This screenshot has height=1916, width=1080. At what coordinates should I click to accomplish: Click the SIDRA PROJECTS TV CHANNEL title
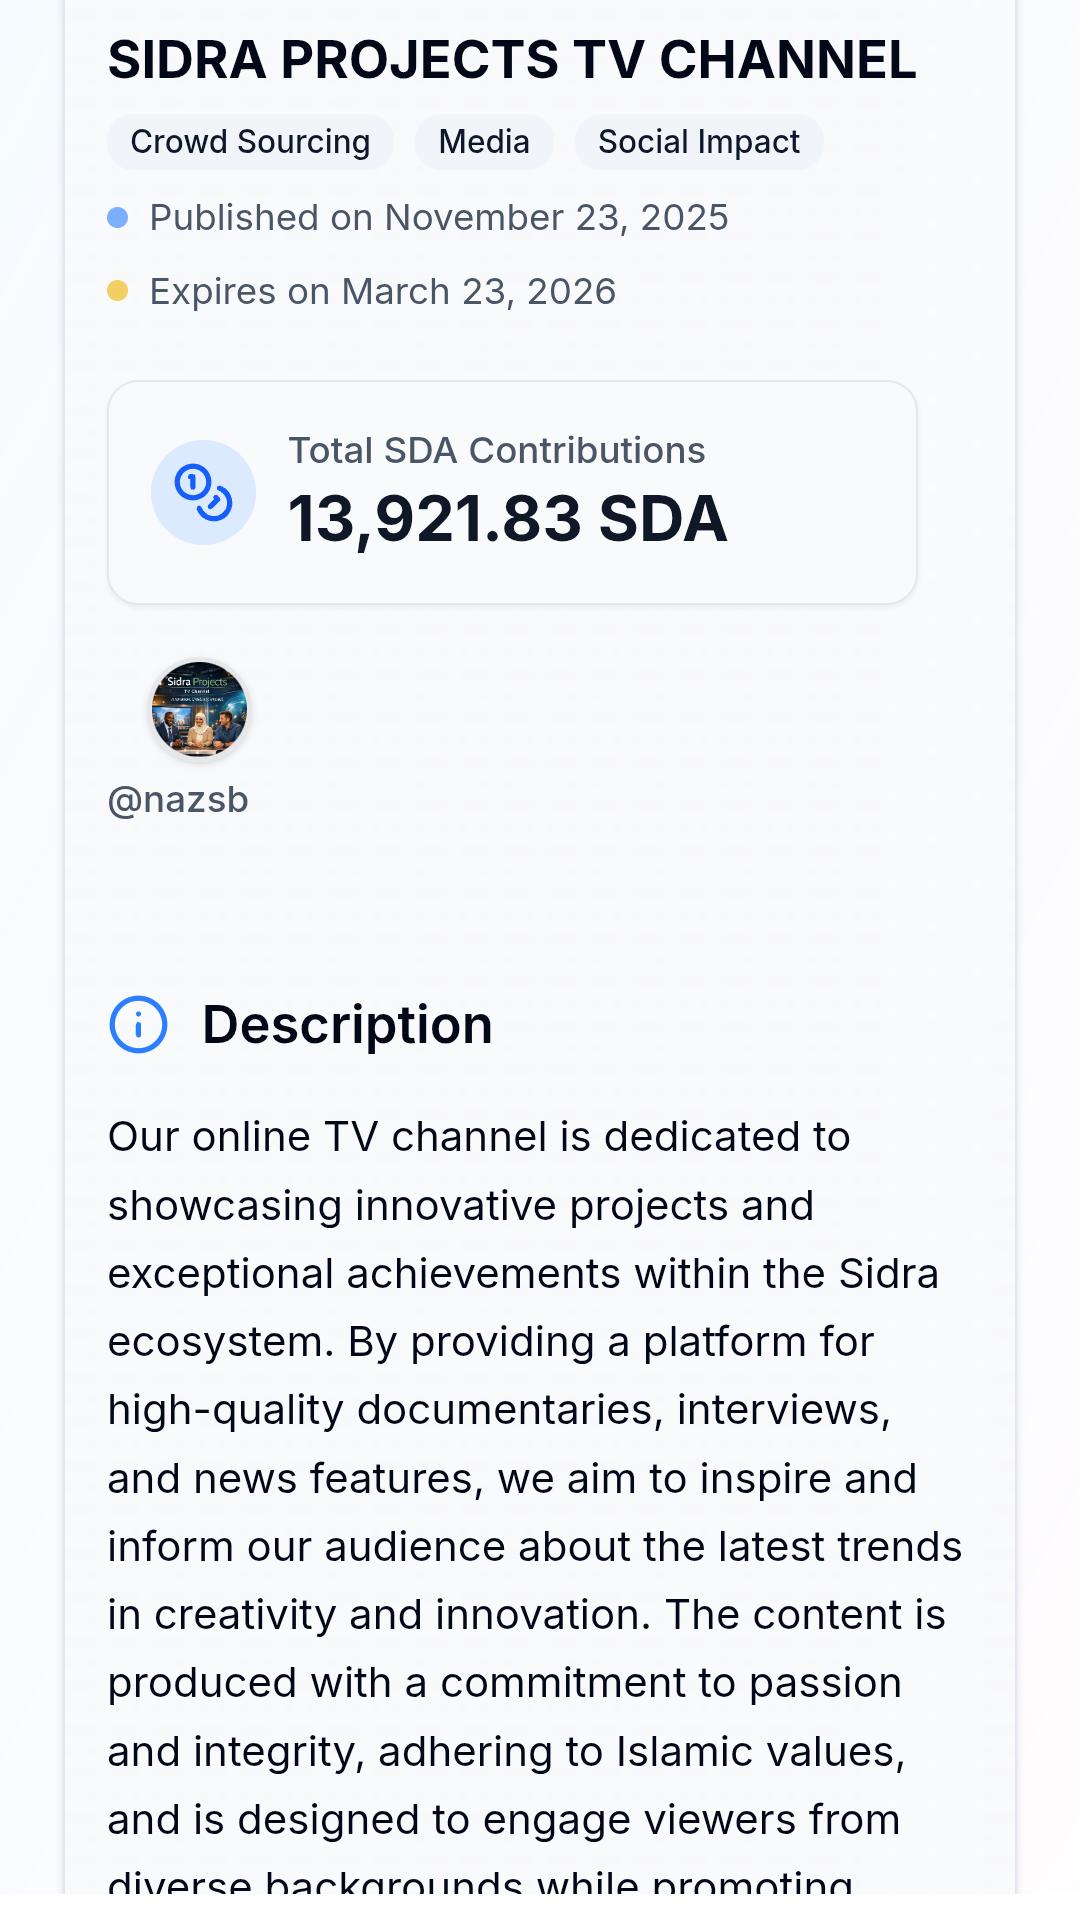[512, 60]
